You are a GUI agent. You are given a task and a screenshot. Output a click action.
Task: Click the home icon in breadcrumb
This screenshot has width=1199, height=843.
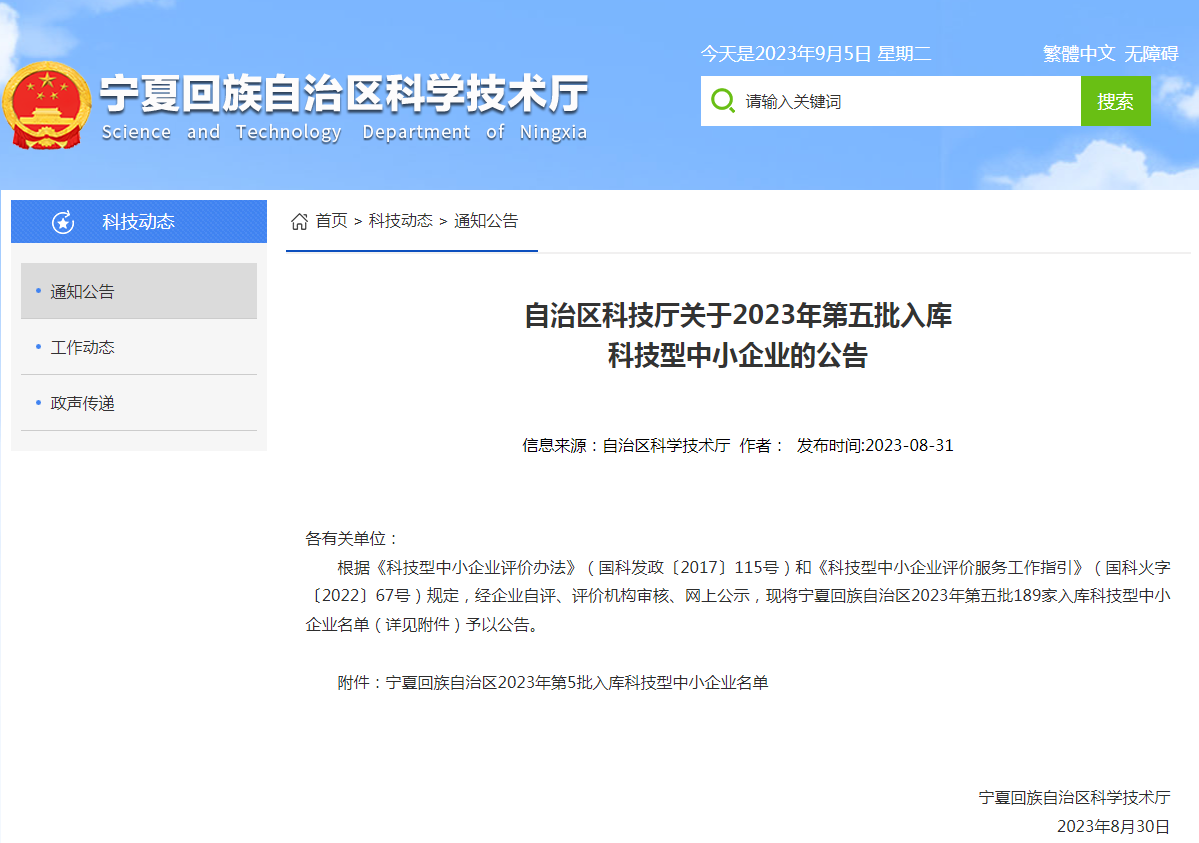299,221
